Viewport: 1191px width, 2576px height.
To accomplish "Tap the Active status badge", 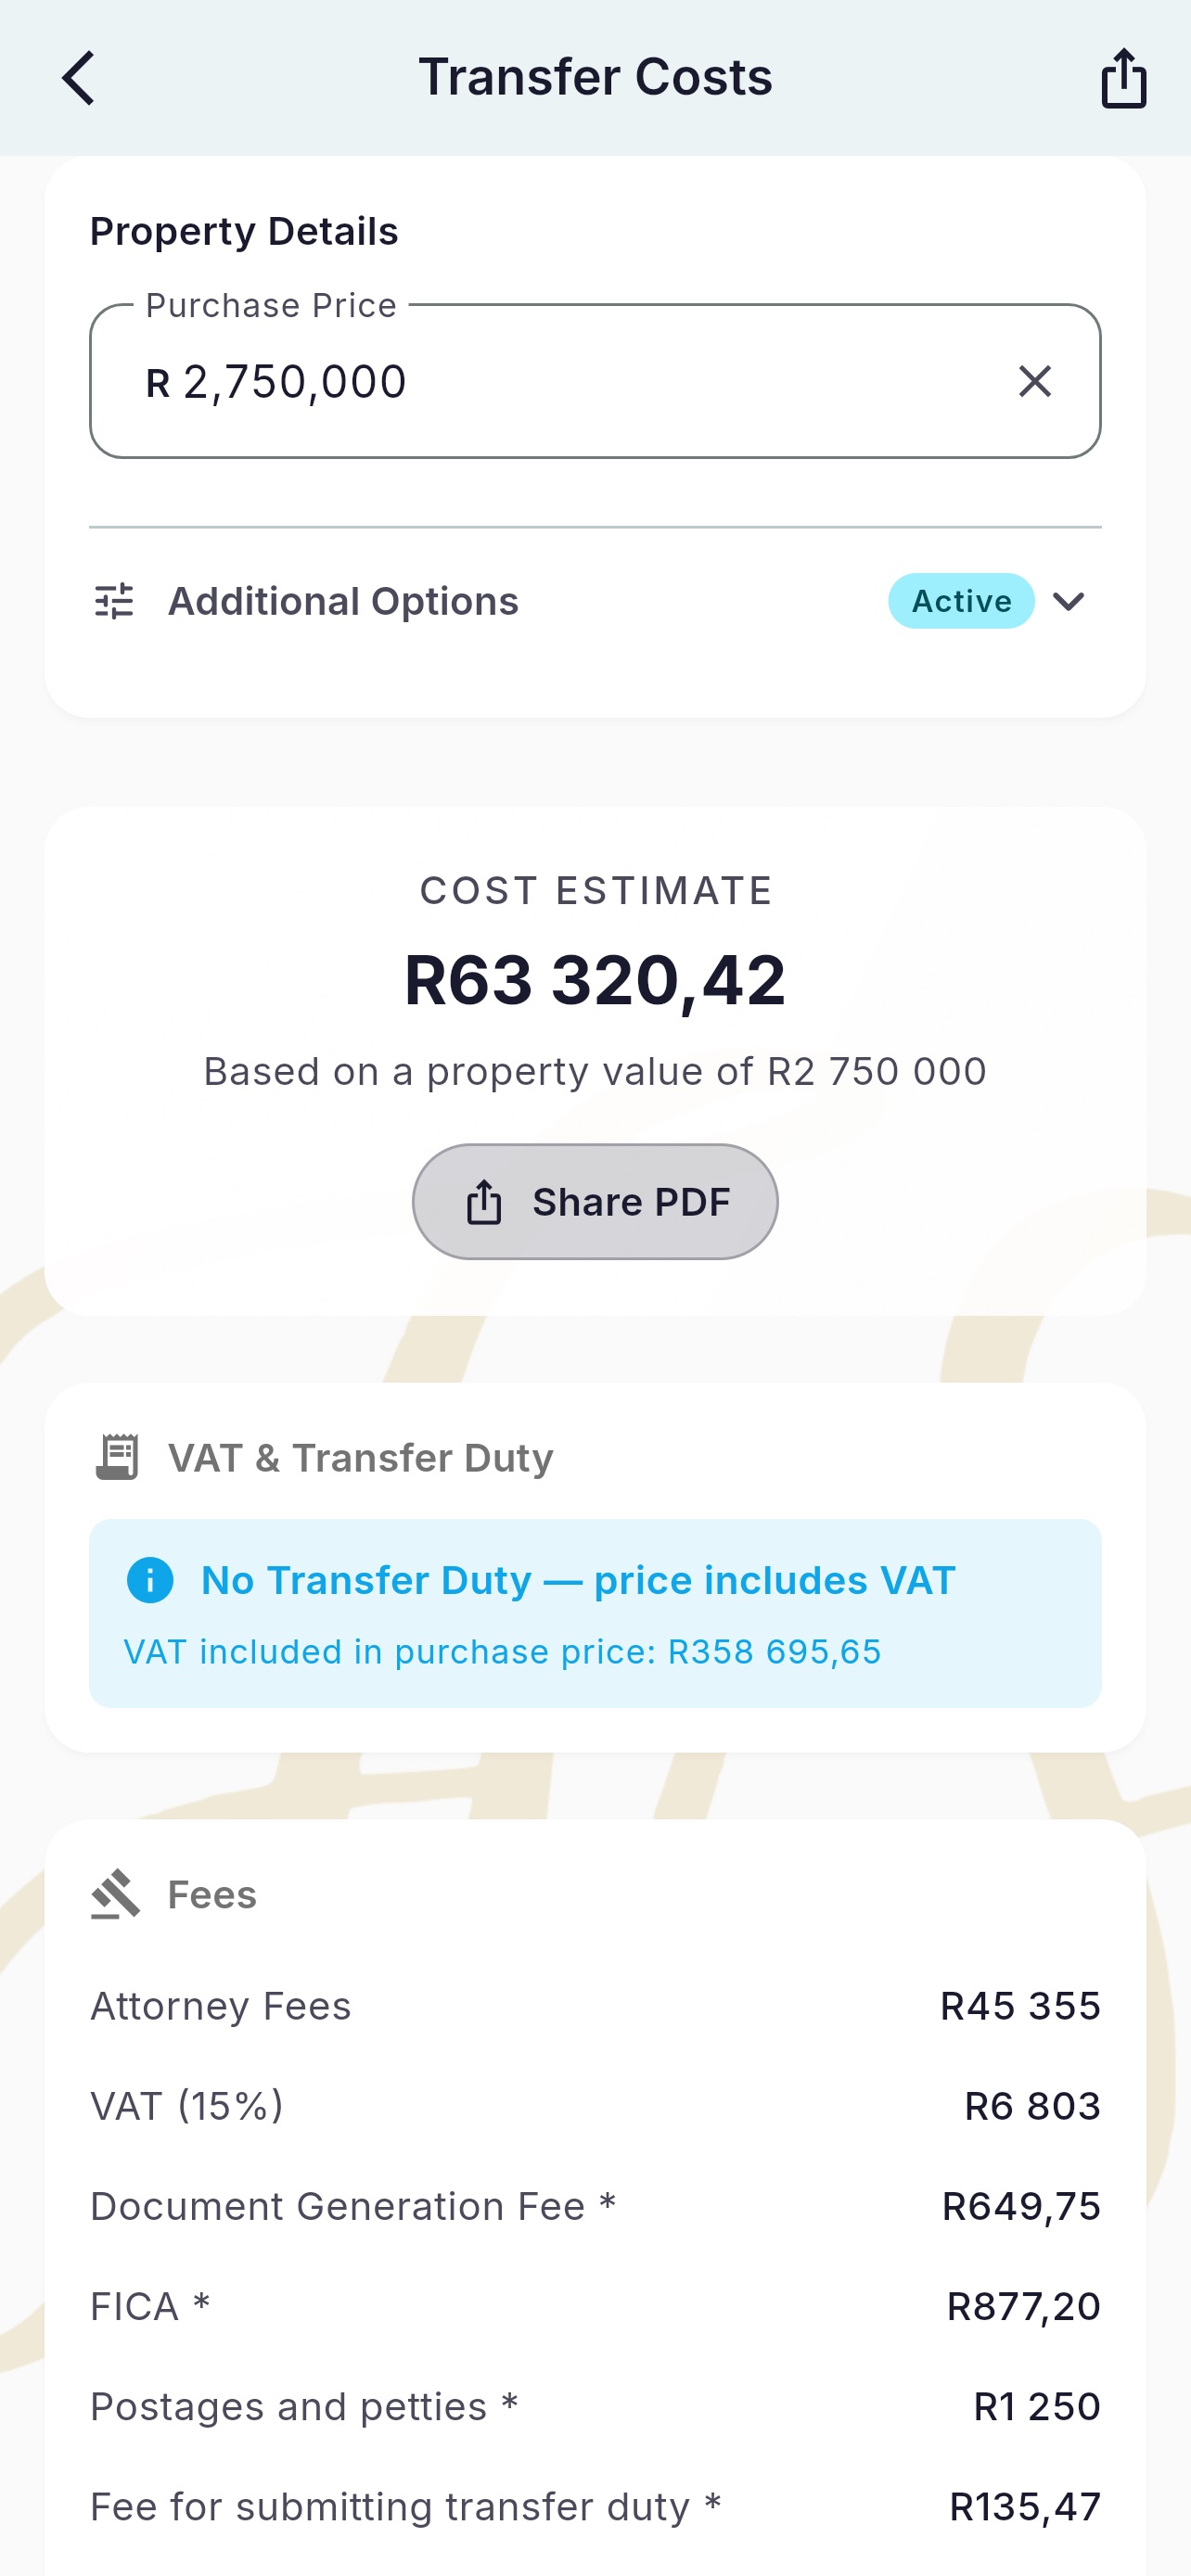I will 961,601.
